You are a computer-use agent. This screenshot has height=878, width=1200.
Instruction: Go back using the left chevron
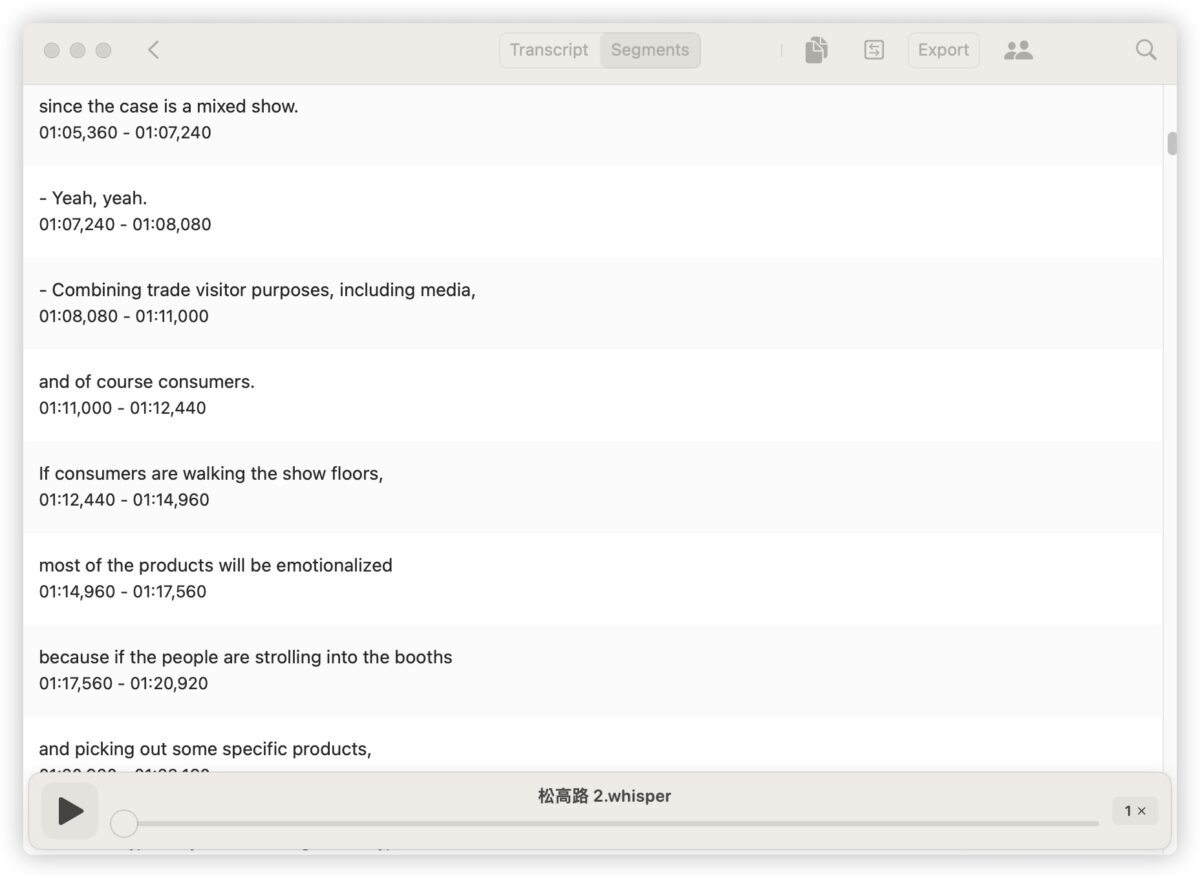click(153, 50)
